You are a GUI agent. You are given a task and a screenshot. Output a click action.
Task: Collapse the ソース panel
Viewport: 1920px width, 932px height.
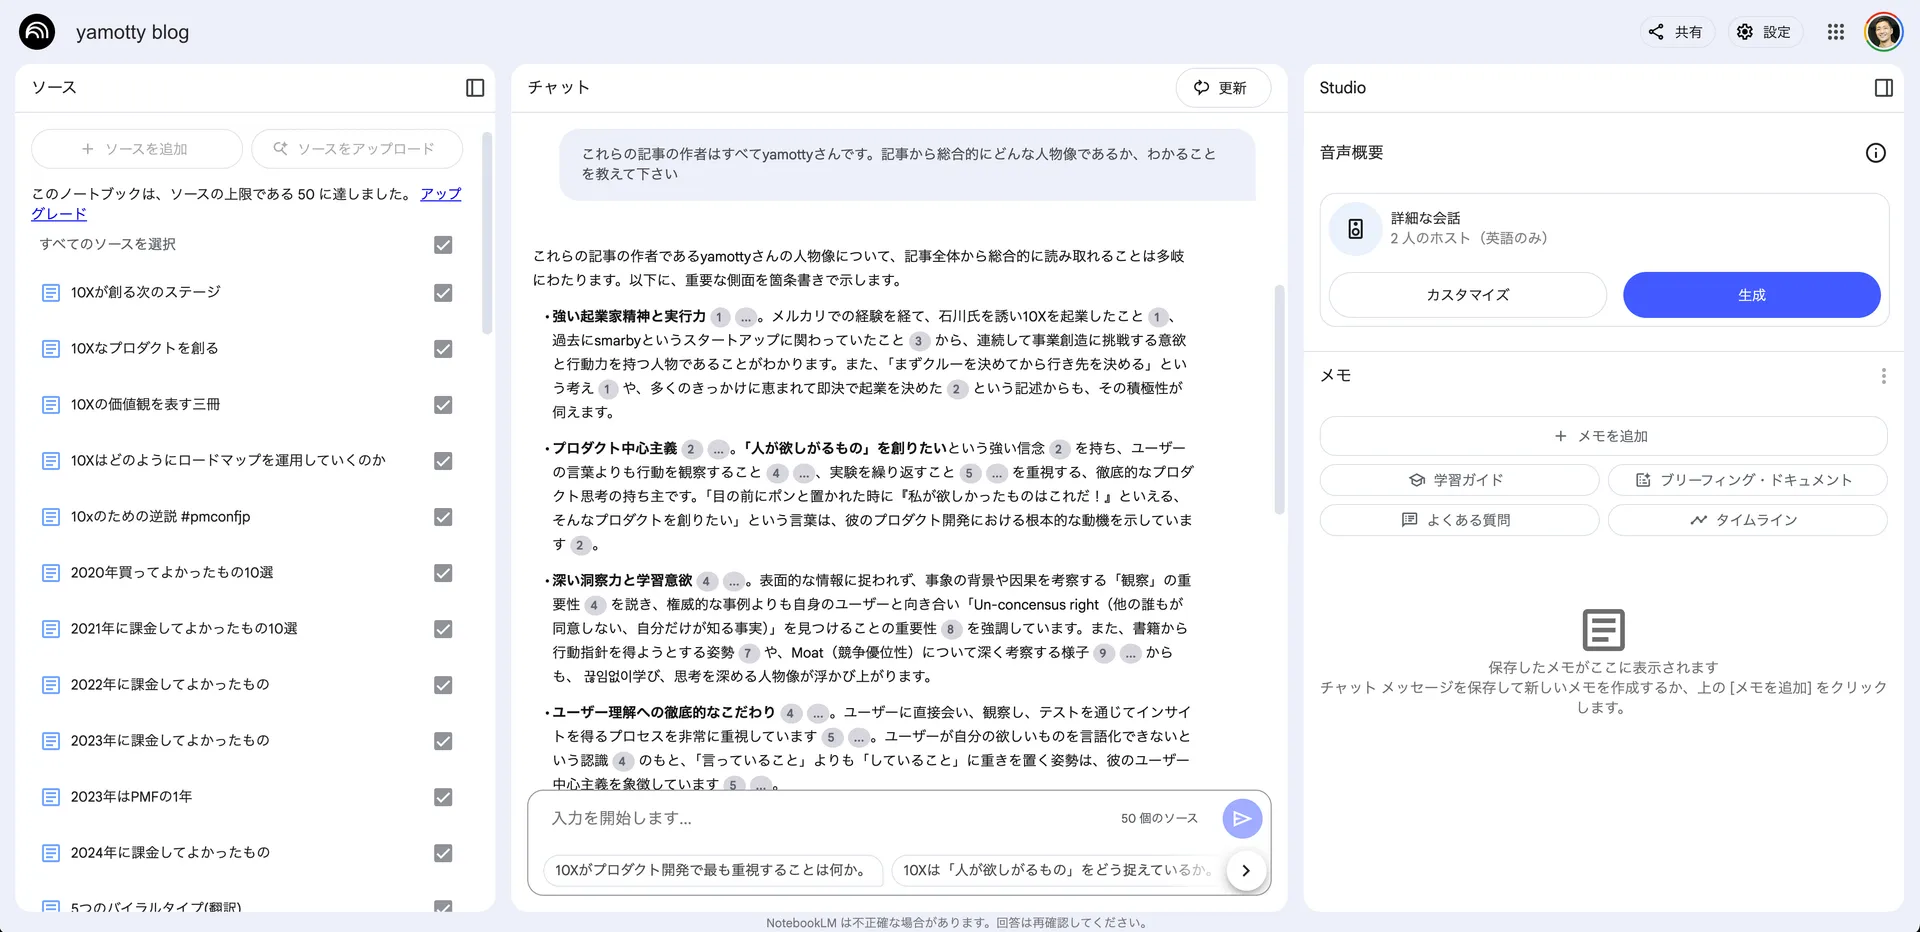click(x=475, y=88)
